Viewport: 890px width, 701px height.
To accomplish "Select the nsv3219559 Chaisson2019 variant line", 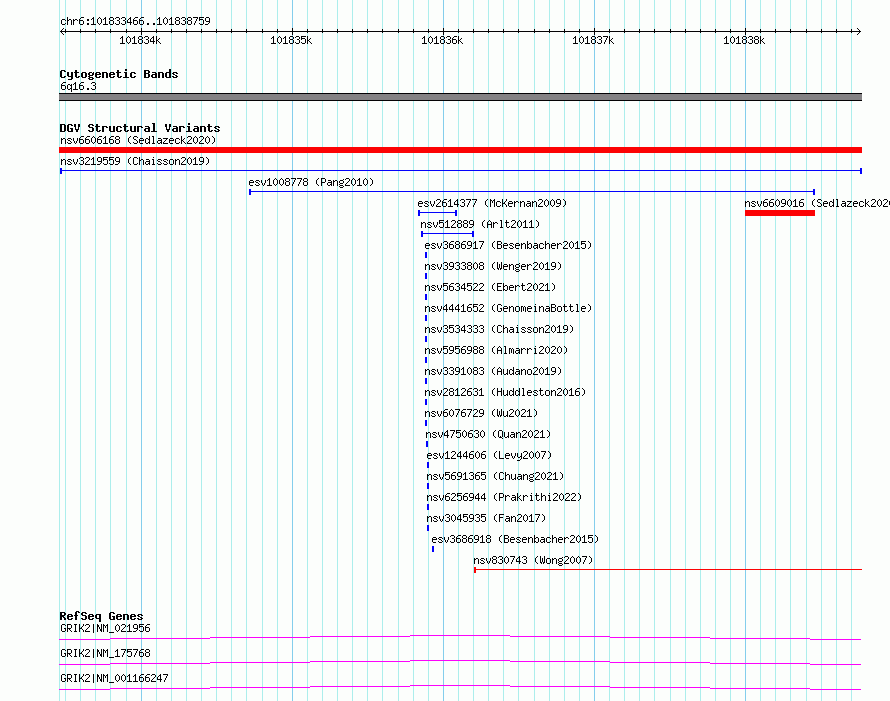I will pyautogui.click(x=460, y=171).
